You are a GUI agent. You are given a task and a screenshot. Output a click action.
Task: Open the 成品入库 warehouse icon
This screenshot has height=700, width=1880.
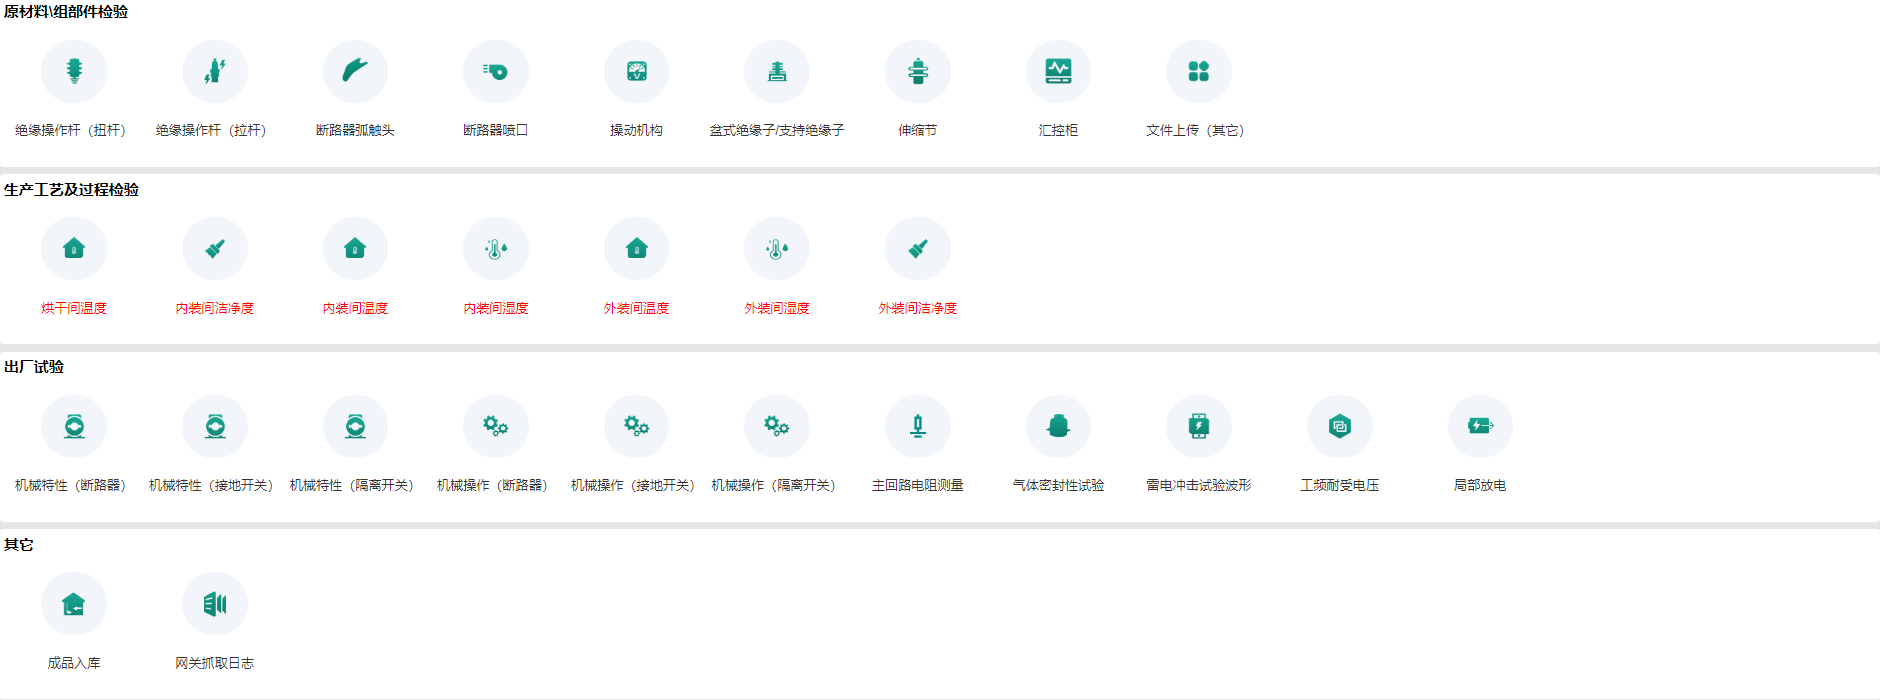[x=74, y=604]
